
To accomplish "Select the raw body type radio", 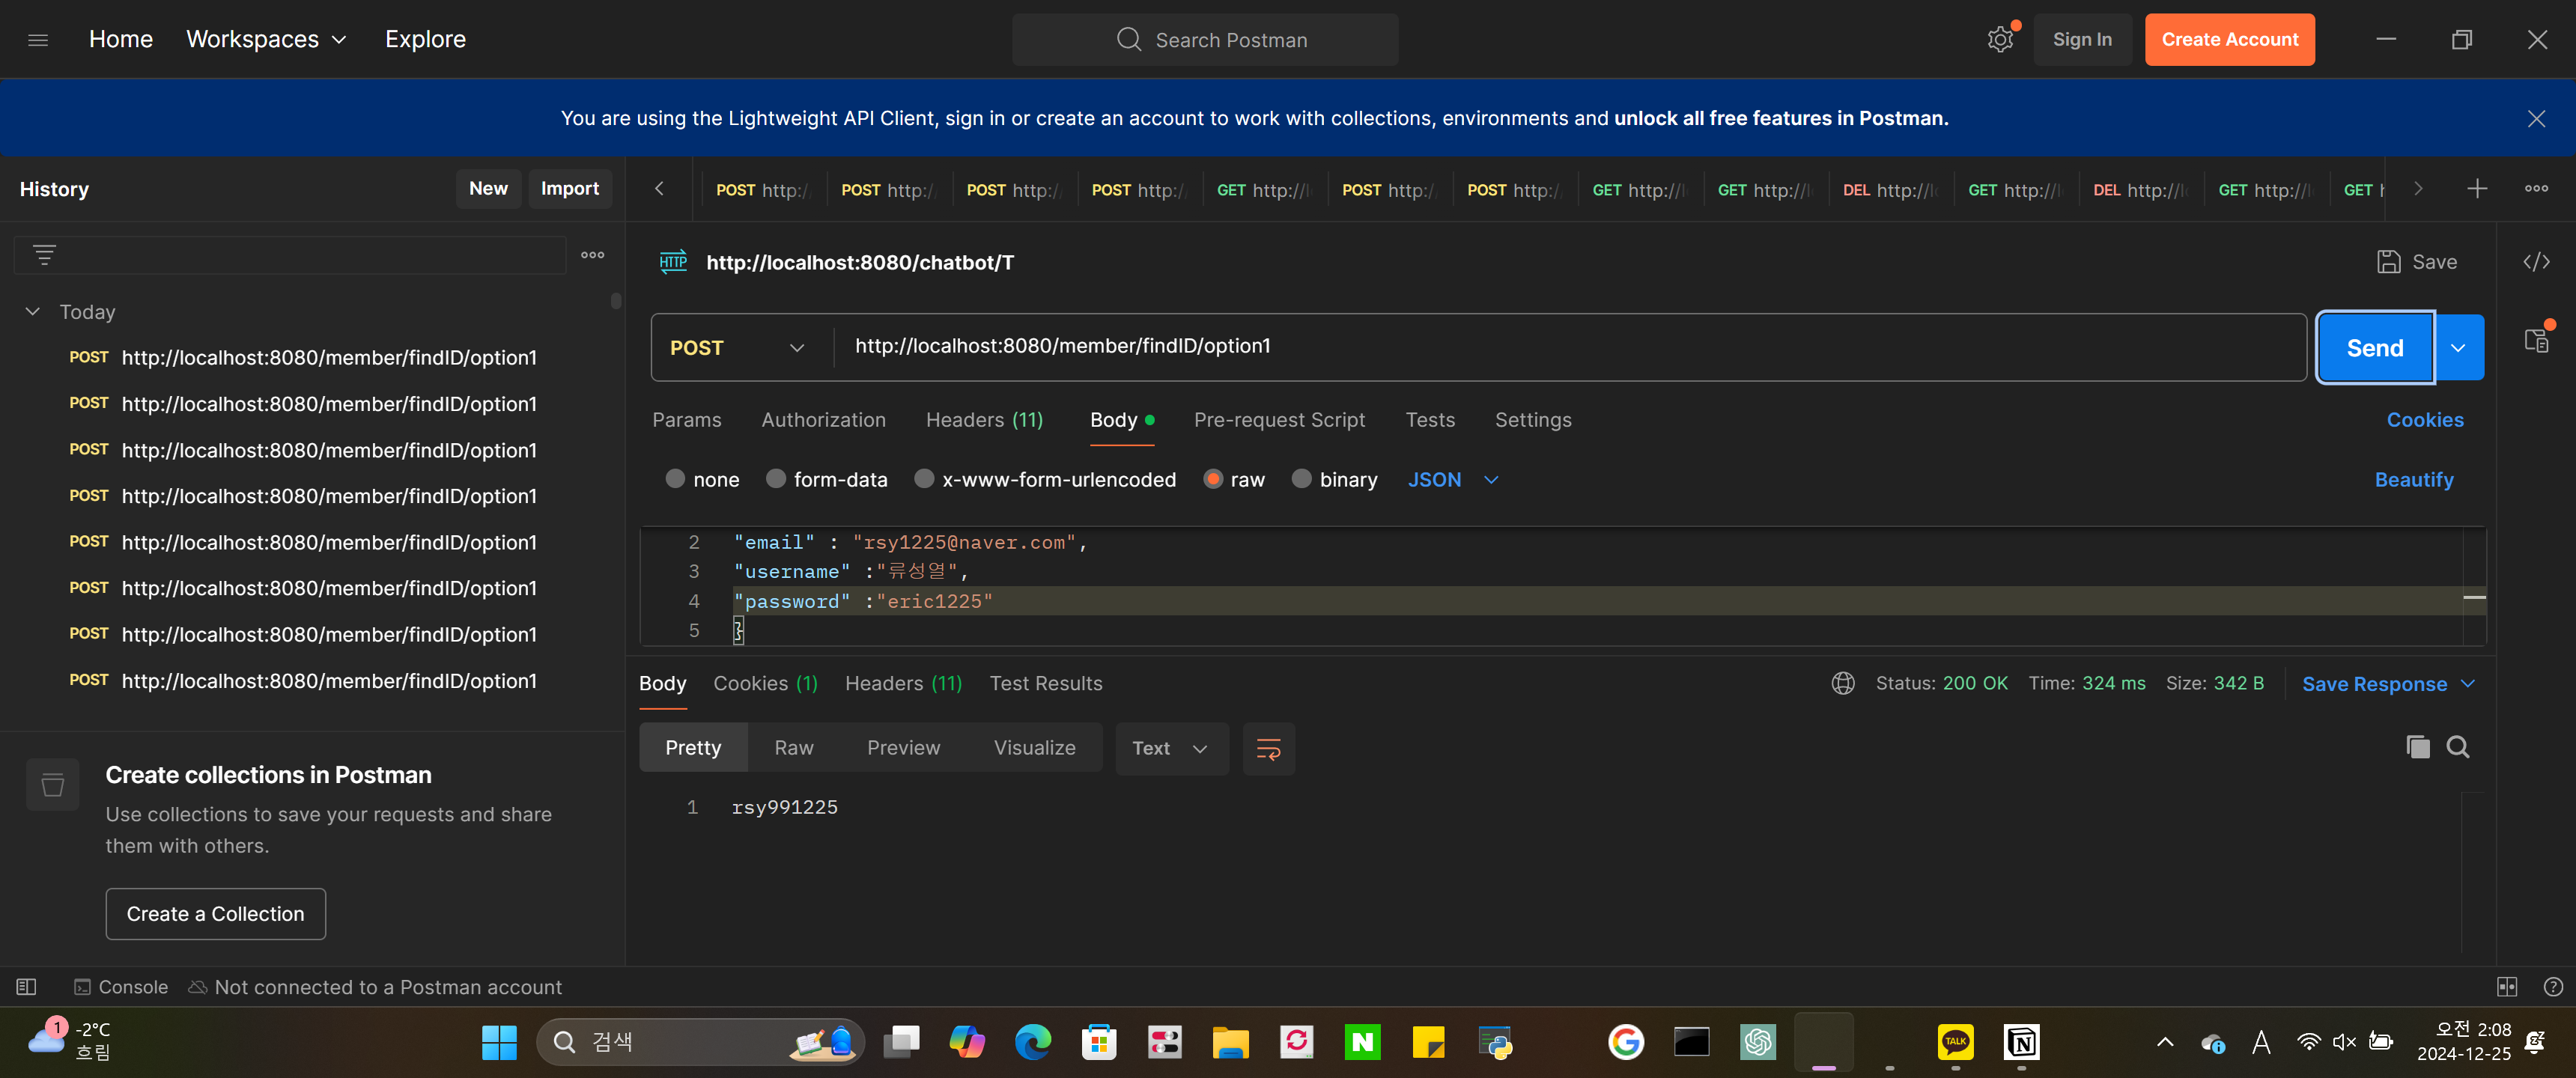I will point(1213,479).
